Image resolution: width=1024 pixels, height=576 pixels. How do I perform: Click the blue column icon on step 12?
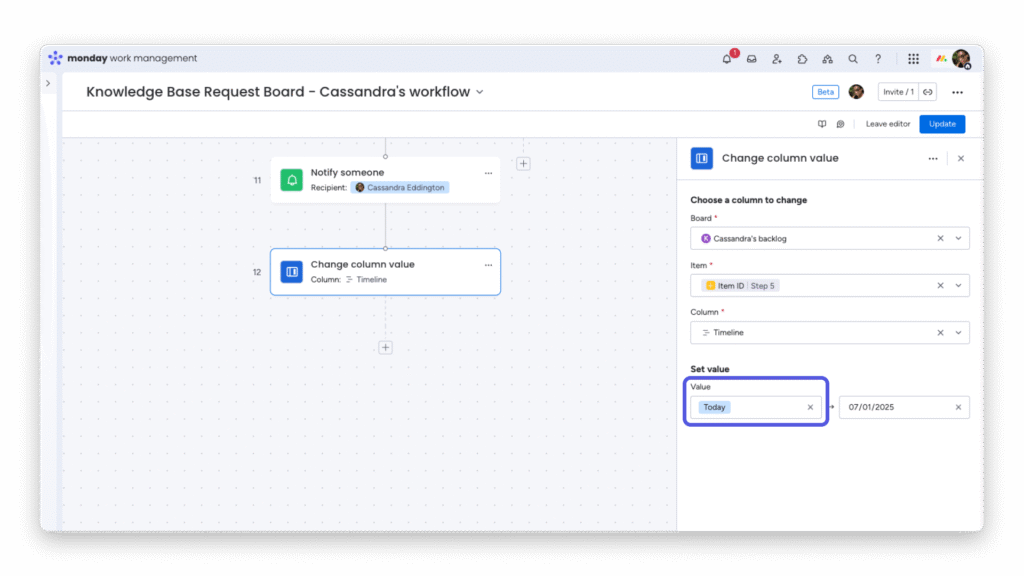[291, 272]
